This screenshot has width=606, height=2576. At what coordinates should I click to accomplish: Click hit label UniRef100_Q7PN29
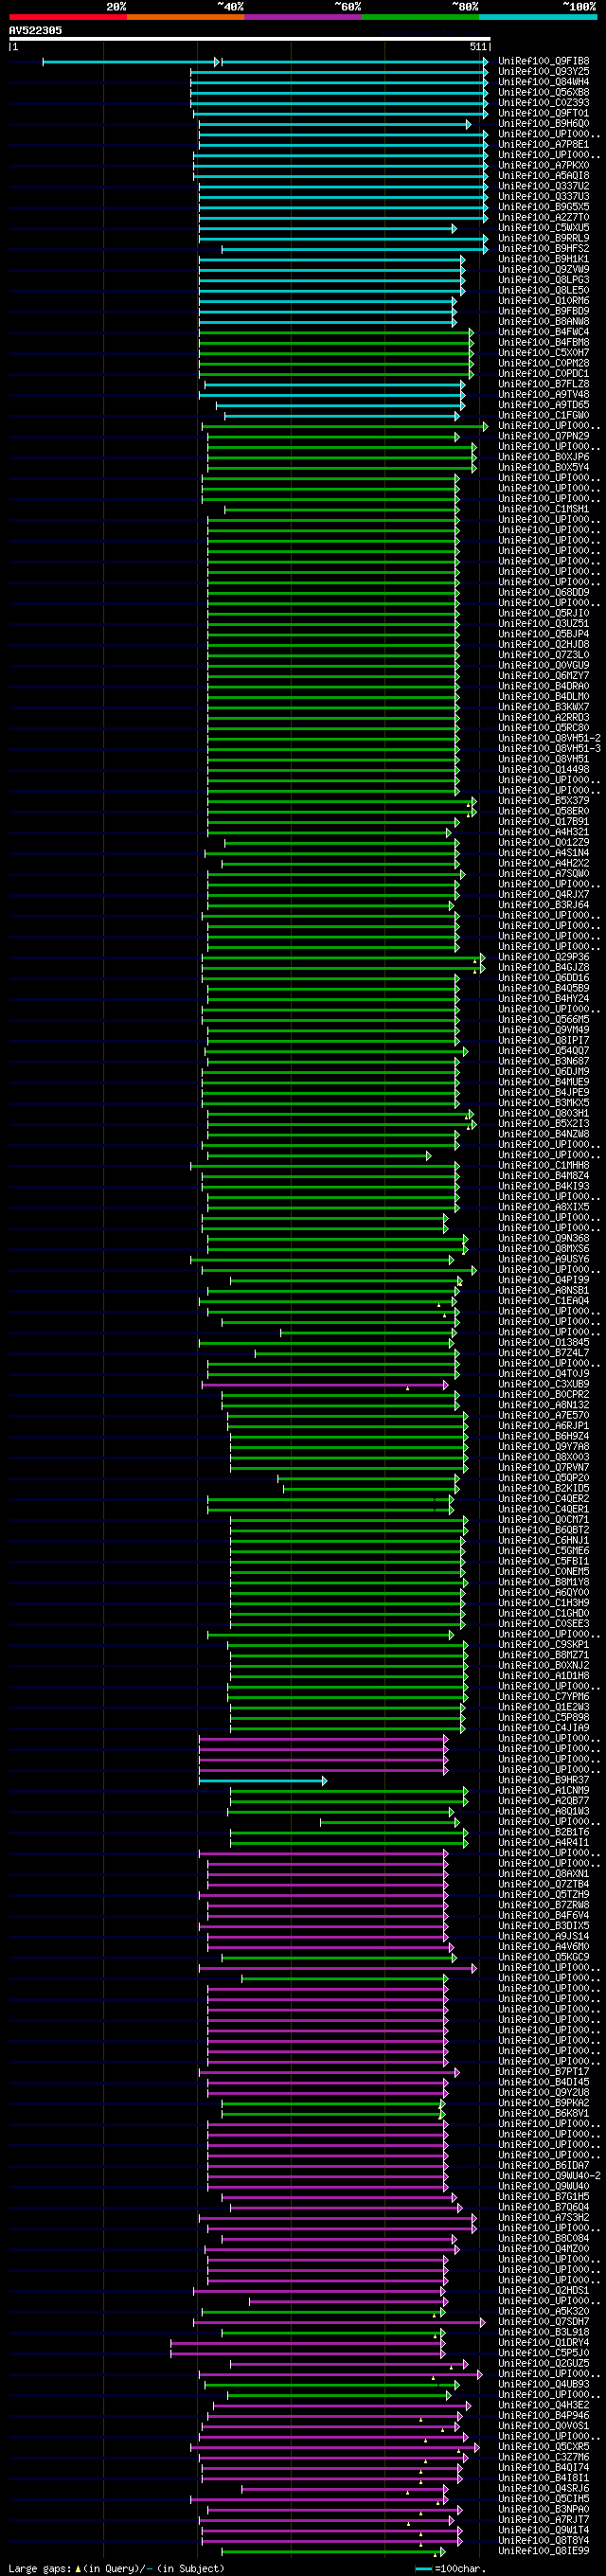[544, 436]
